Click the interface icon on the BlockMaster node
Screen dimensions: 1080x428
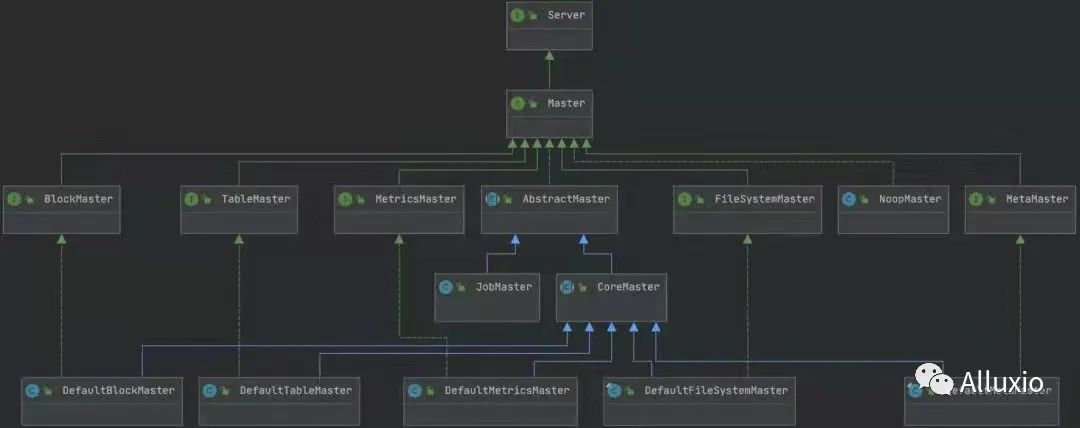click(14, 199)
